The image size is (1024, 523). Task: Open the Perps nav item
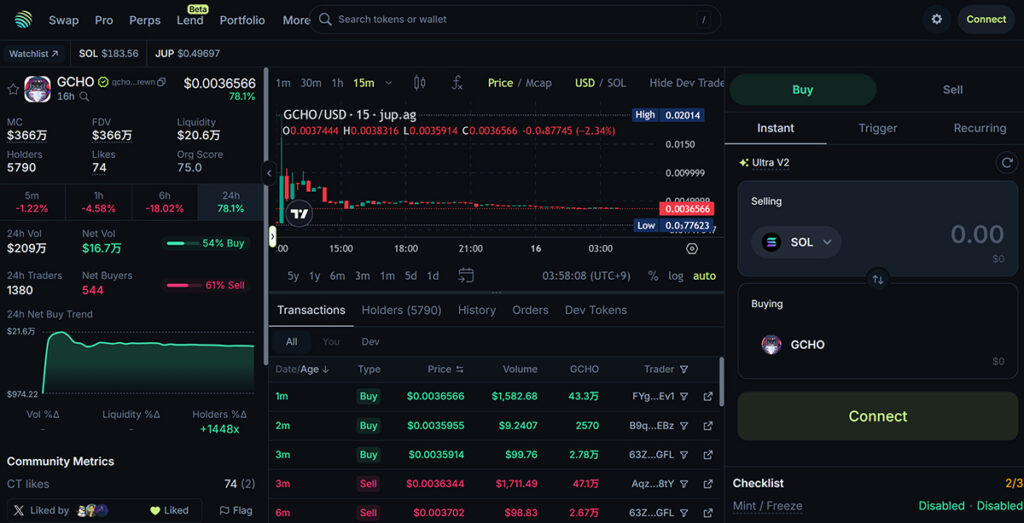145,20
